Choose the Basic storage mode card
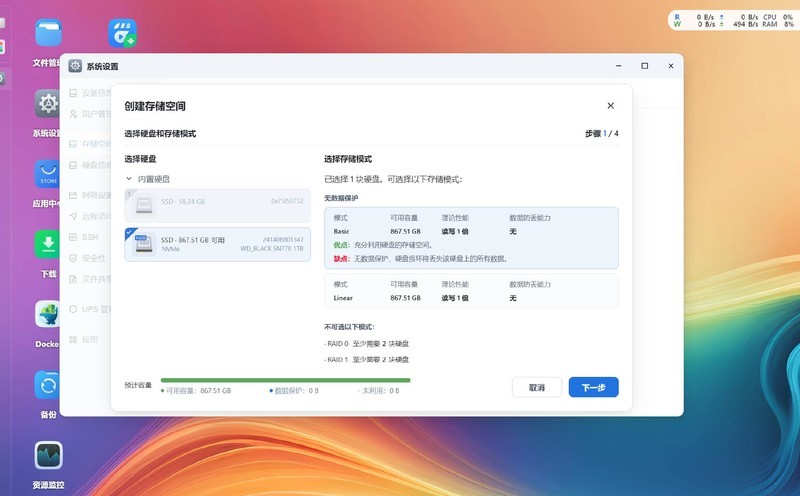800x496 pixels. click(471, 238)
